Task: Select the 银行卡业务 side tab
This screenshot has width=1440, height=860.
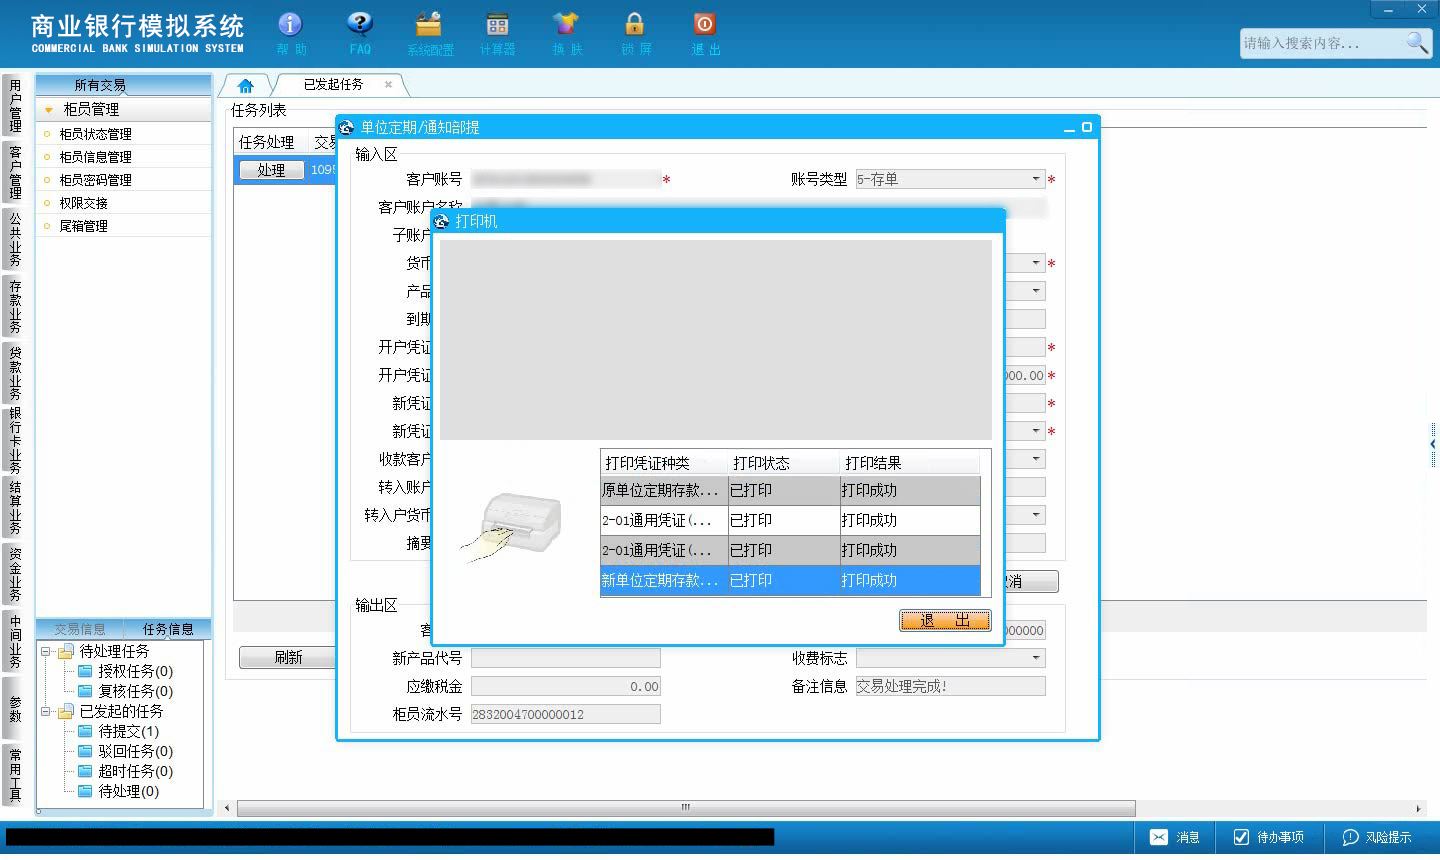Action: 15,440
